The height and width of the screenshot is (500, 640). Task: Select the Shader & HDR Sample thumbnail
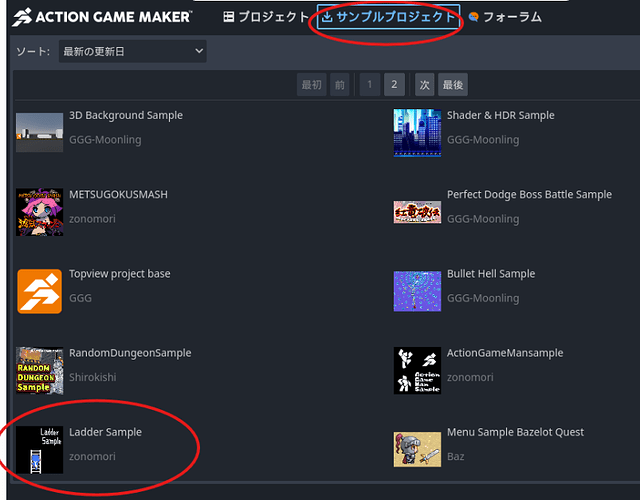pyautogui.click(x=417, y=132)
